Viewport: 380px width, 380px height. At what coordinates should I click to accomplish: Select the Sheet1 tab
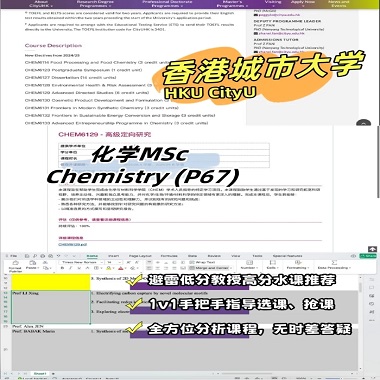[x=40, y=374]
